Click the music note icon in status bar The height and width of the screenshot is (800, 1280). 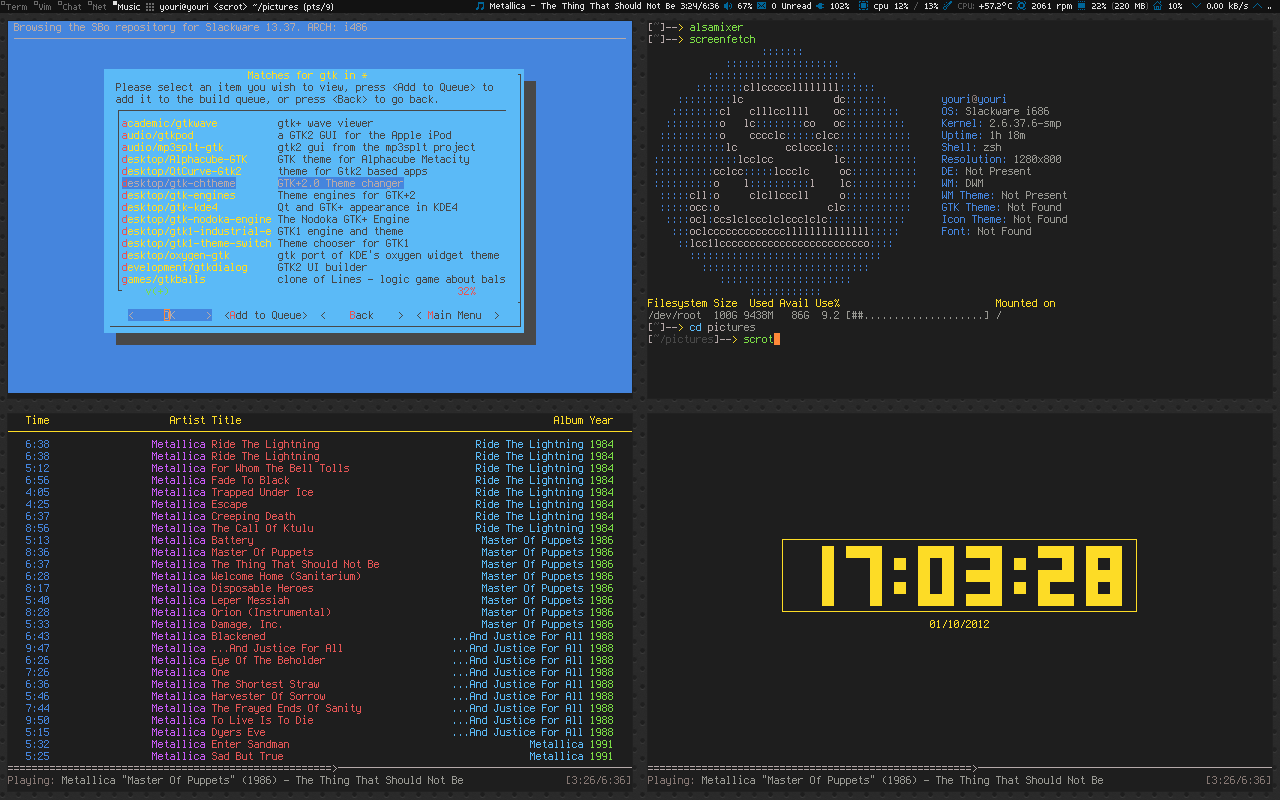tap(480, 6)
